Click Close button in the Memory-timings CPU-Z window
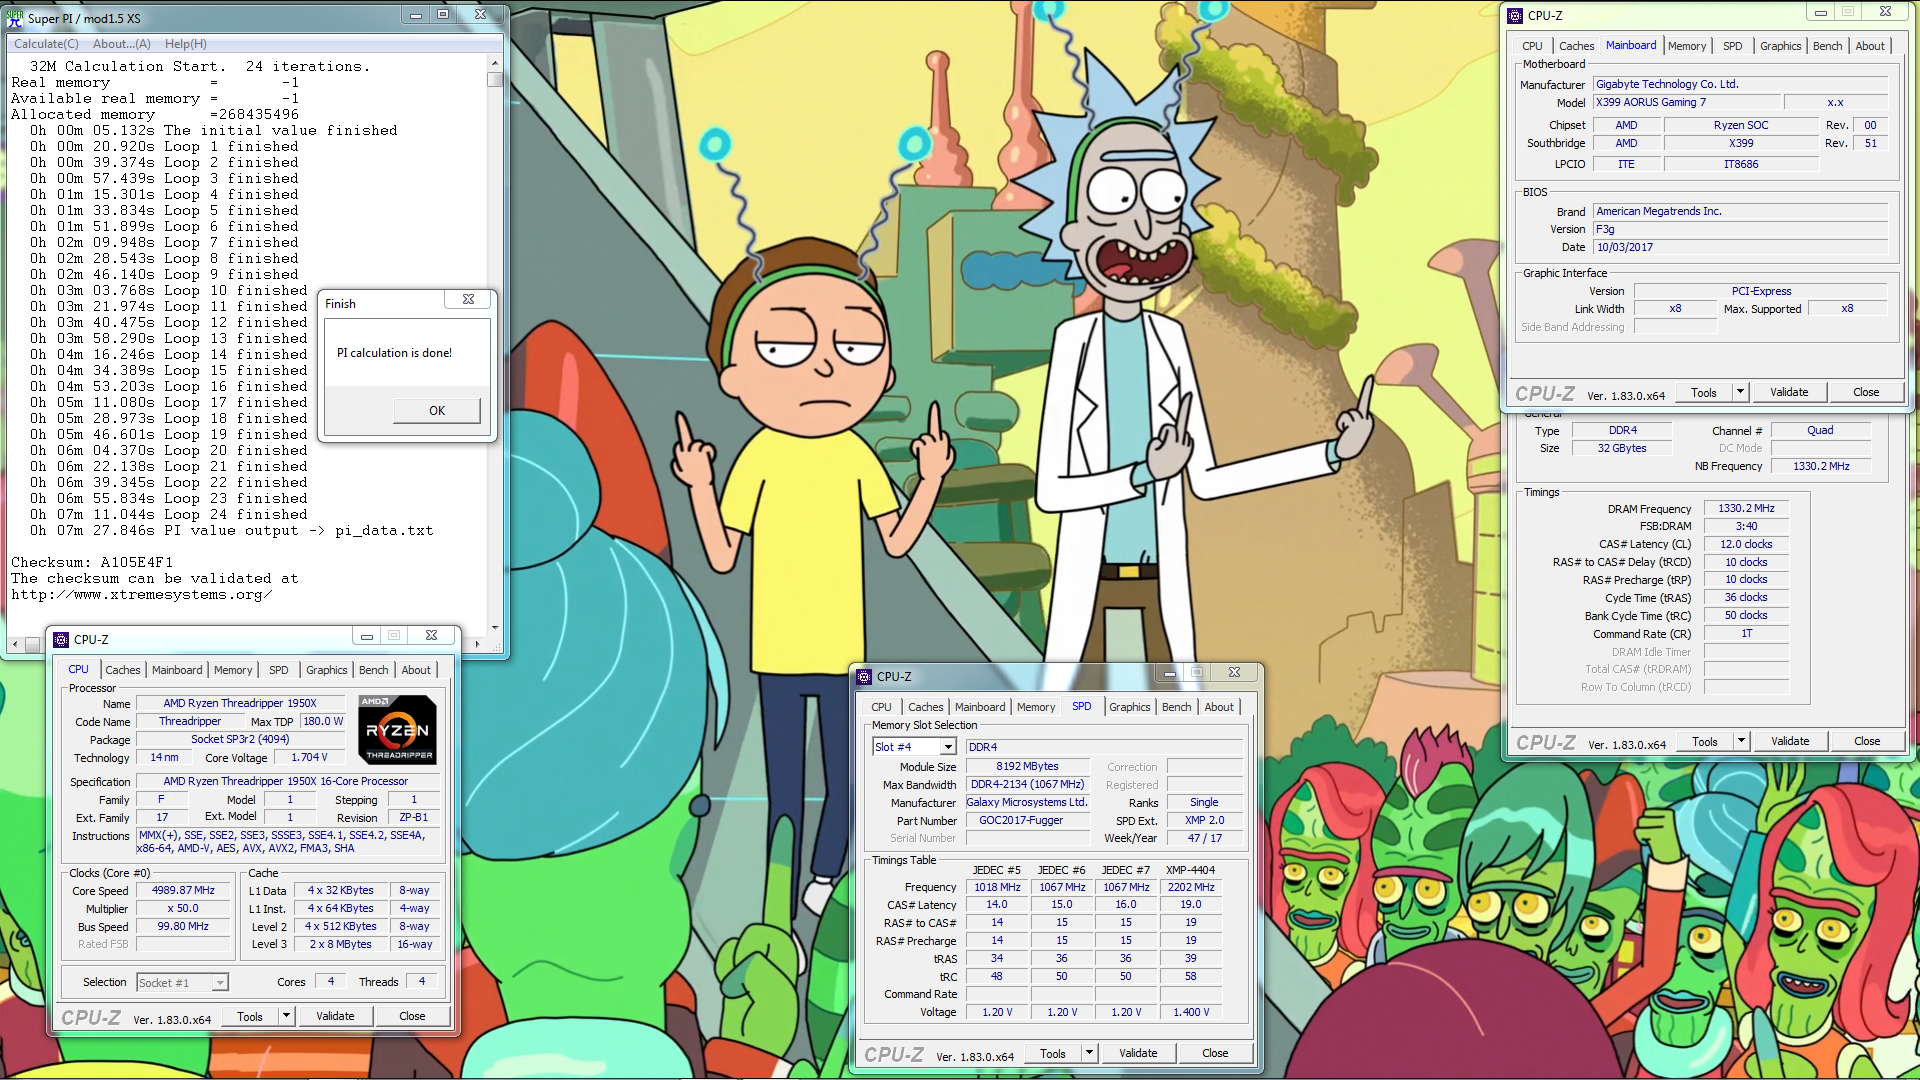This screenshot has height=1080, width=1920. pos(1867,741)
